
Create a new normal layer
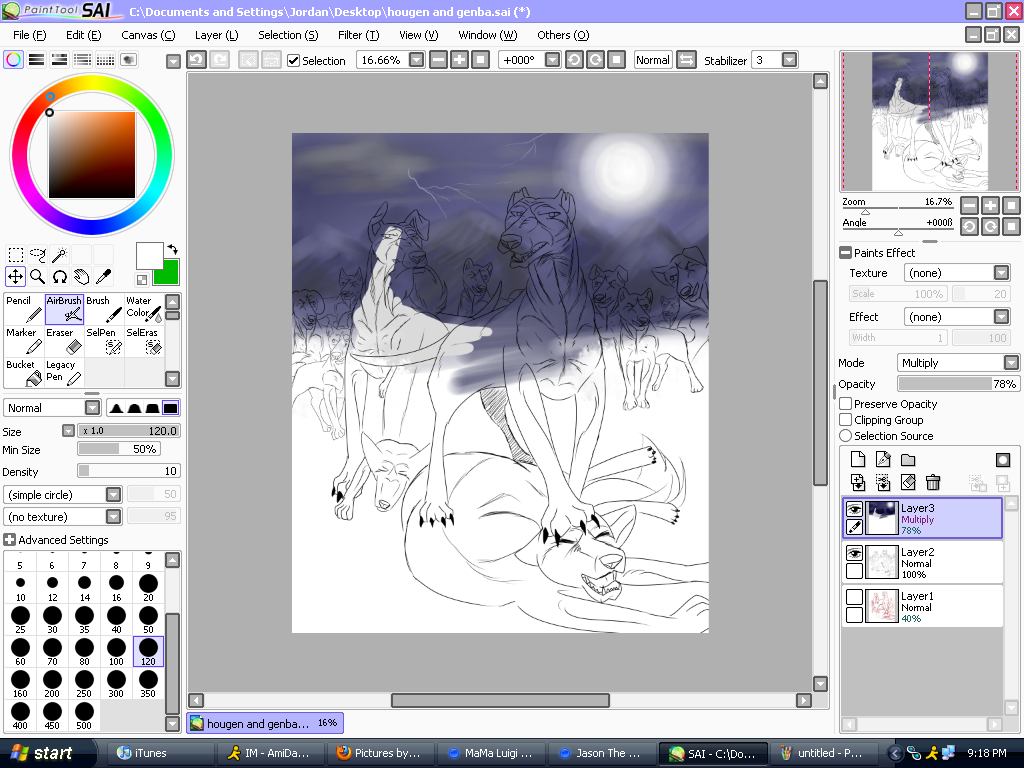(x=858, y=459)
